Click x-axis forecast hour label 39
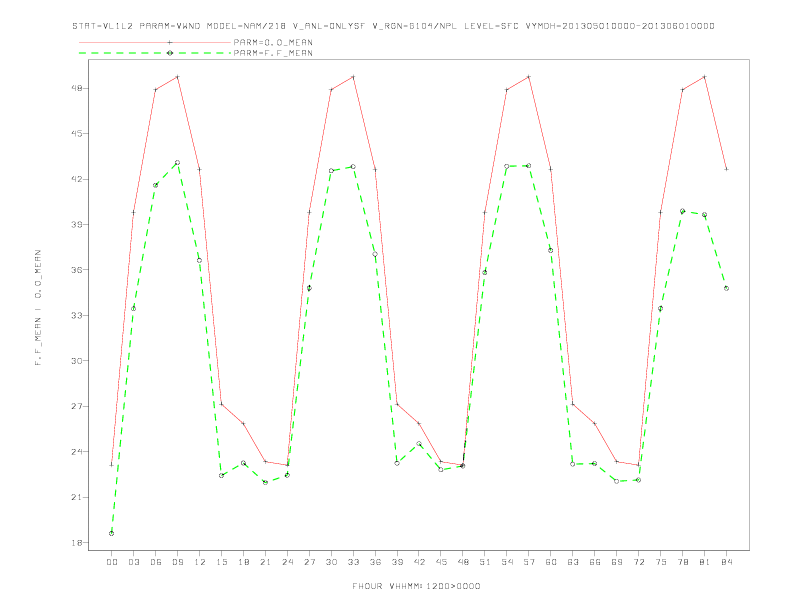Viewport: 792px width, 612px height. [x=397, y=562]
